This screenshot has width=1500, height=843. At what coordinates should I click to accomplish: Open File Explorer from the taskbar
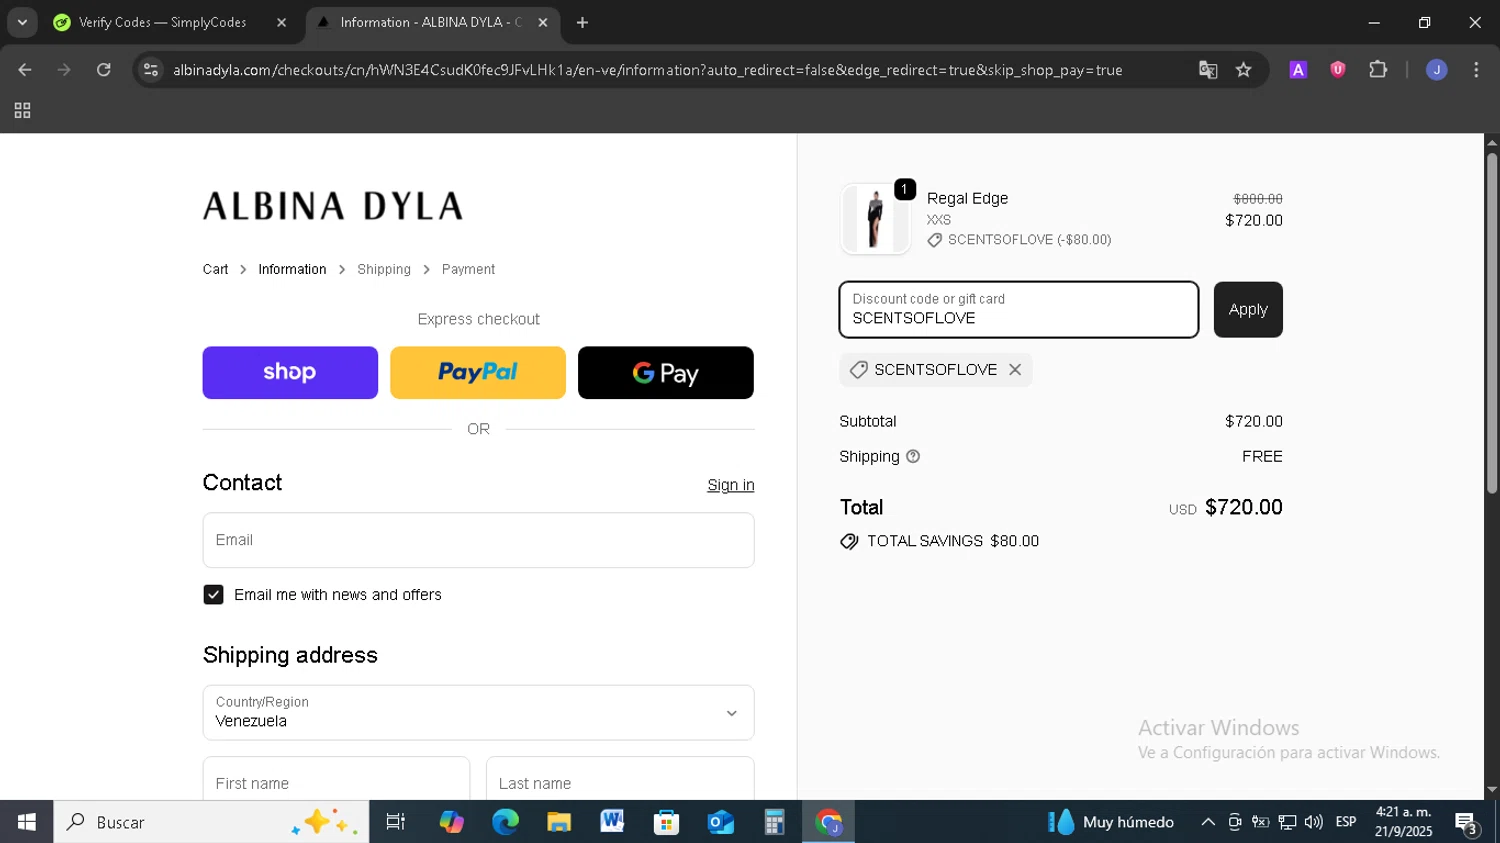click(x=559, y=822)
